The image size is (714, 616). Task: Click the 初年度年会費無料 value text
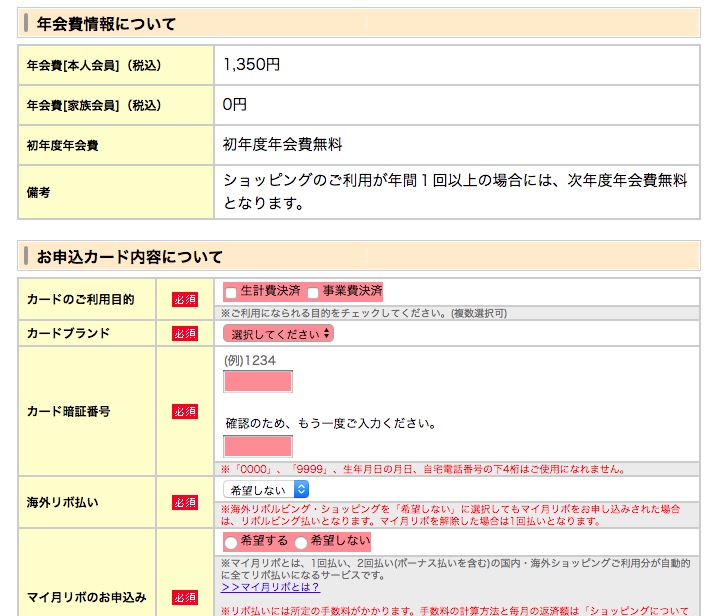282,145
